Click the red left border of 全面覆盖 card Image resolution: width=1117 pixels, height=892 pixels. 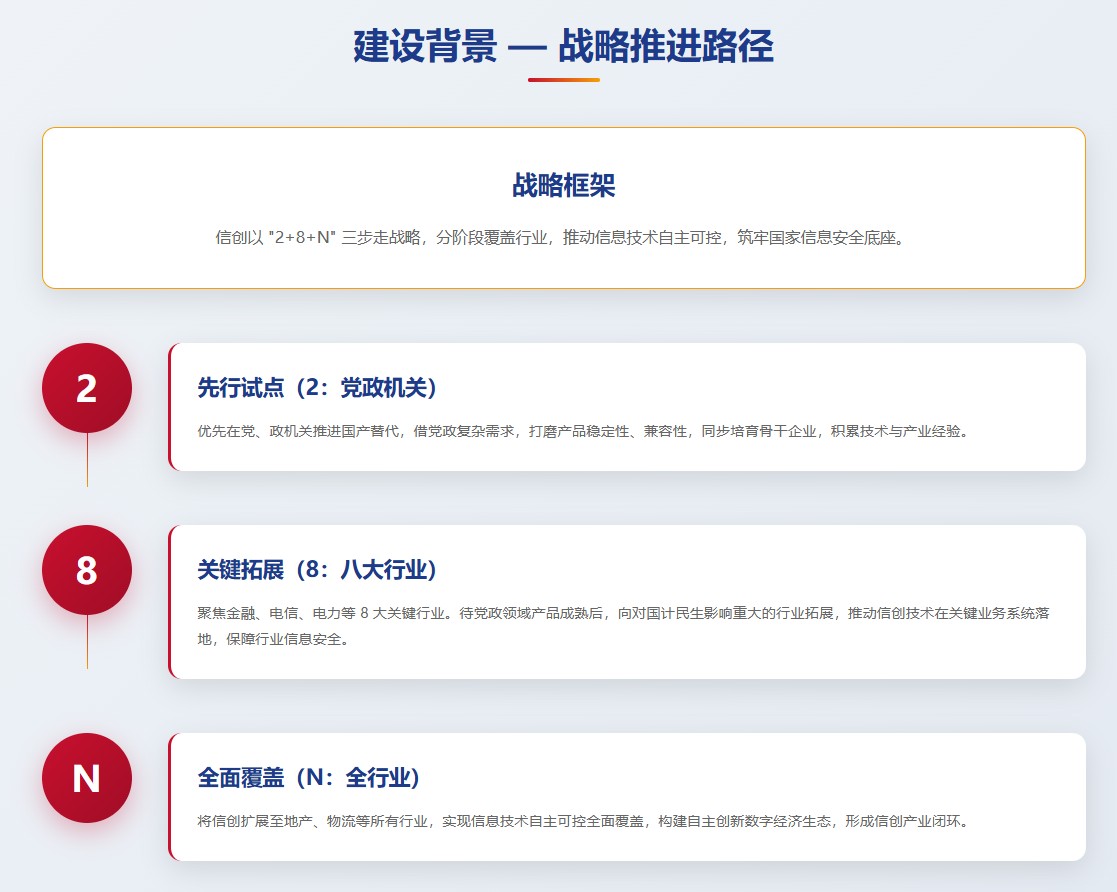coord(170,797)
